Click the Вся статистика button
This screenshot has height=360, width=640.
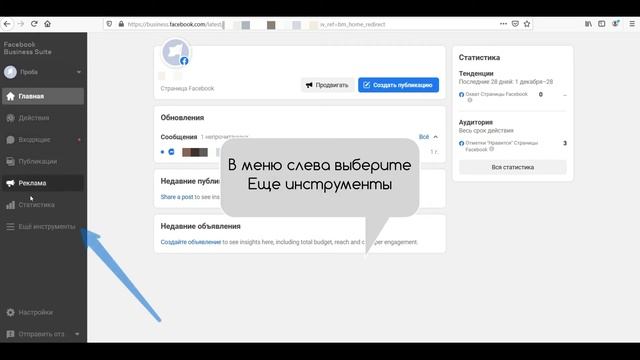coord(513,167)
